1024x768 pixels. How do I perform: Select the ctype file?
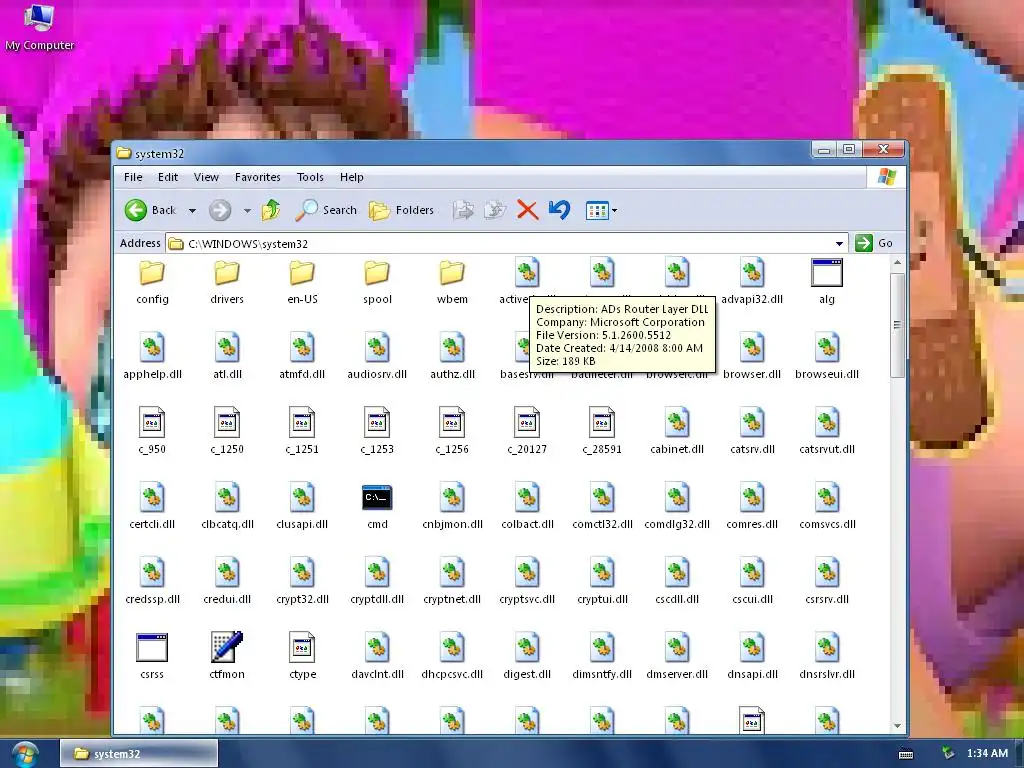[302, 658]
